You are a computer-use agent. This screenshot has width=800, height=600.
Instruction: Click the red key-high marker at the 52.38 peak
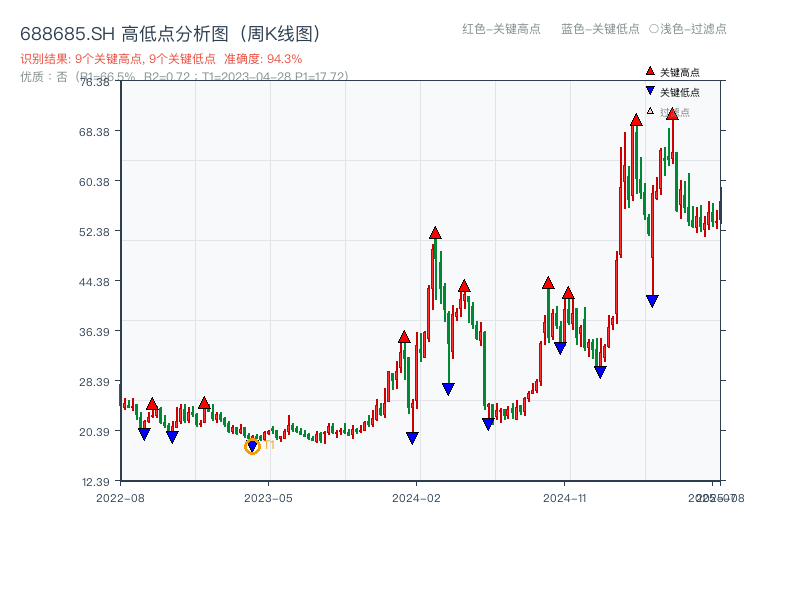(x=435, y=231)
